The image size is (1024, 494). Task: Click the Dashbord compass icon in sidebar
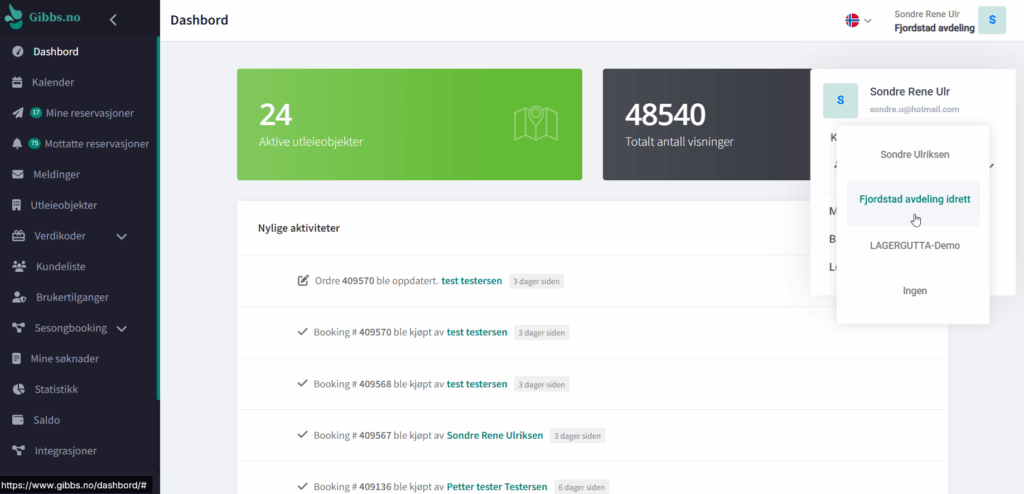(18, 52)
